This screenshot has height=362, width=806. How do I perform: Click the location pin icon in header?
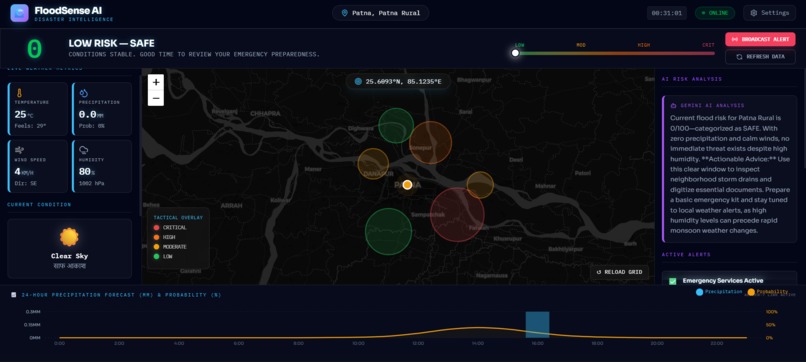point(344,13)
